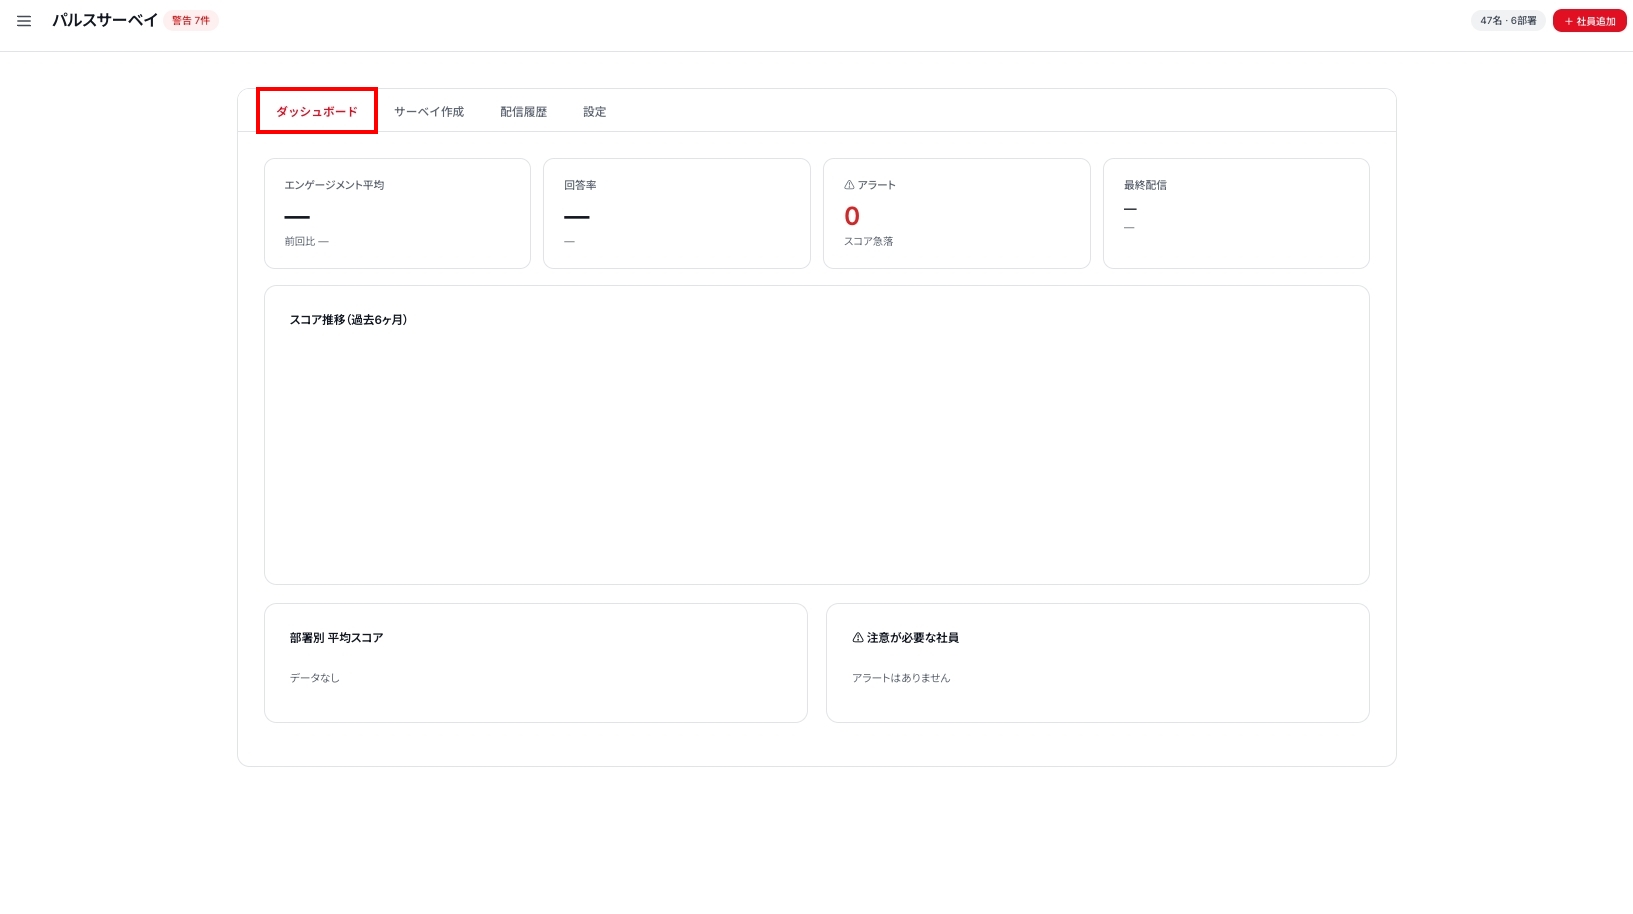Click the パルスサーベイ app title
The width and height of the screenshot is (1633, 914).
pos(105,21)
